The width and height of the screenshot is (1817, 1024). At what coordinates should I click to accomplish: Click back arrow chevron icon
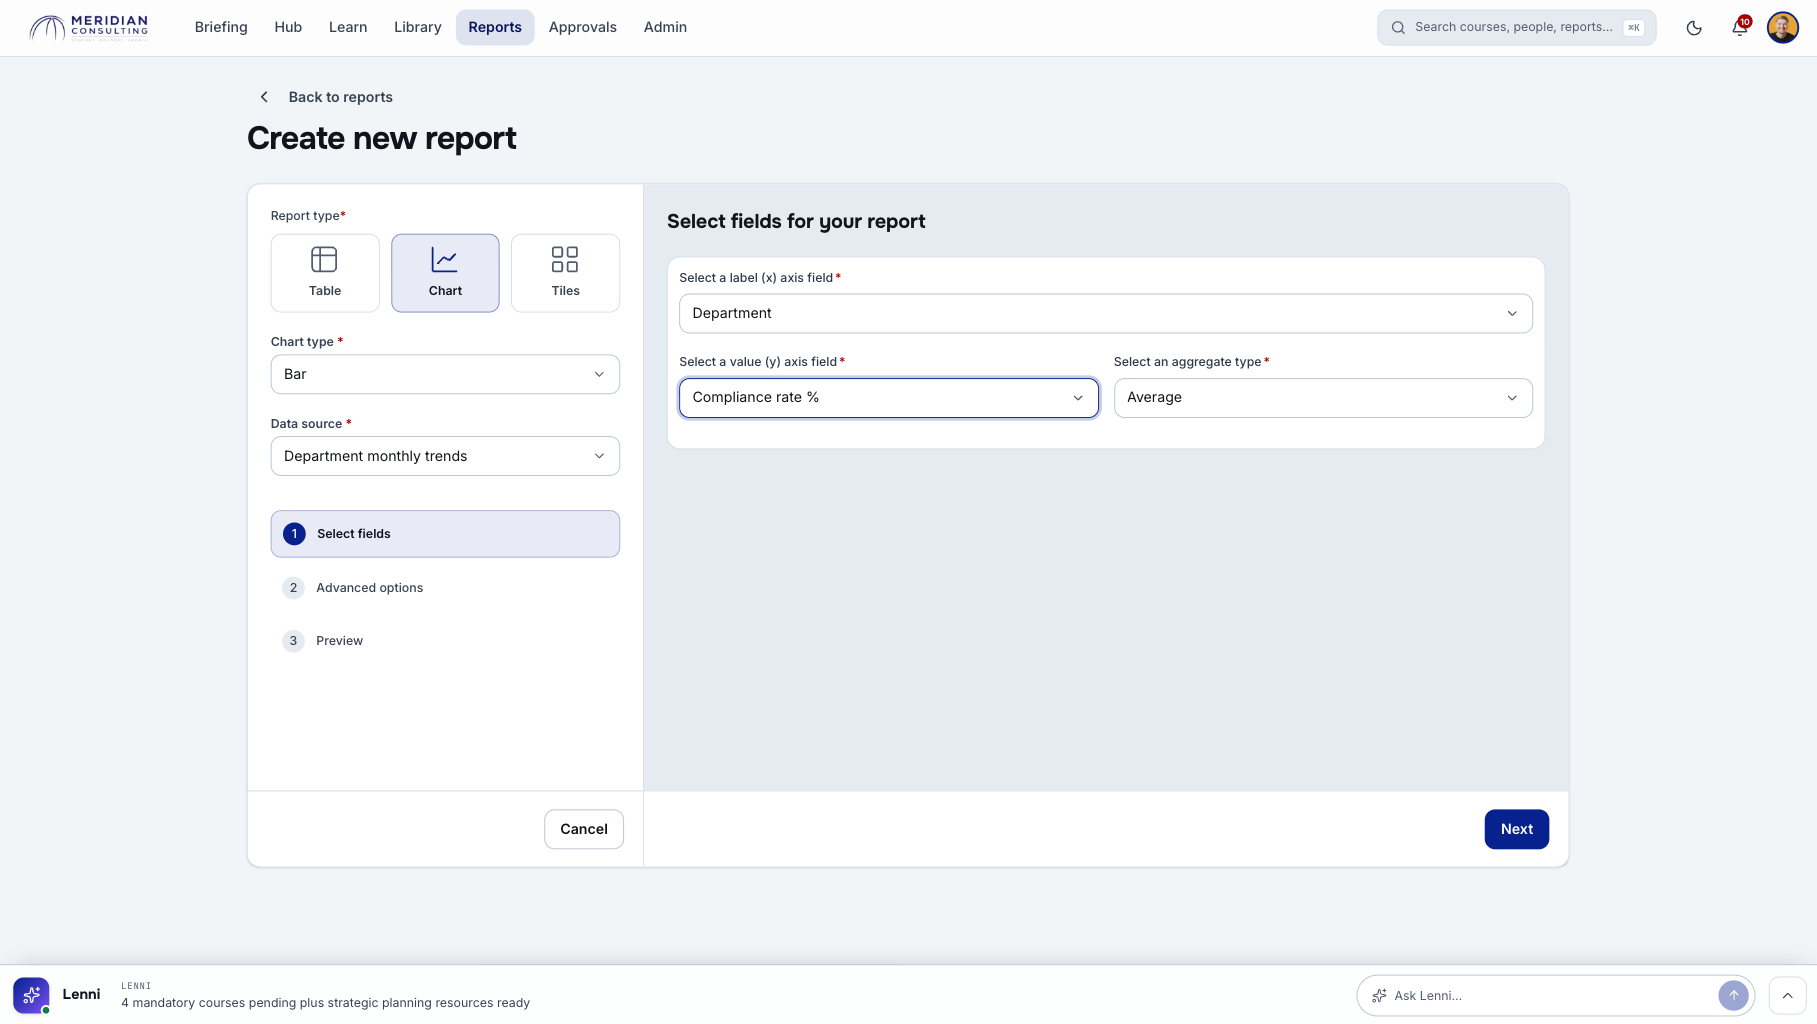point(264,97)
